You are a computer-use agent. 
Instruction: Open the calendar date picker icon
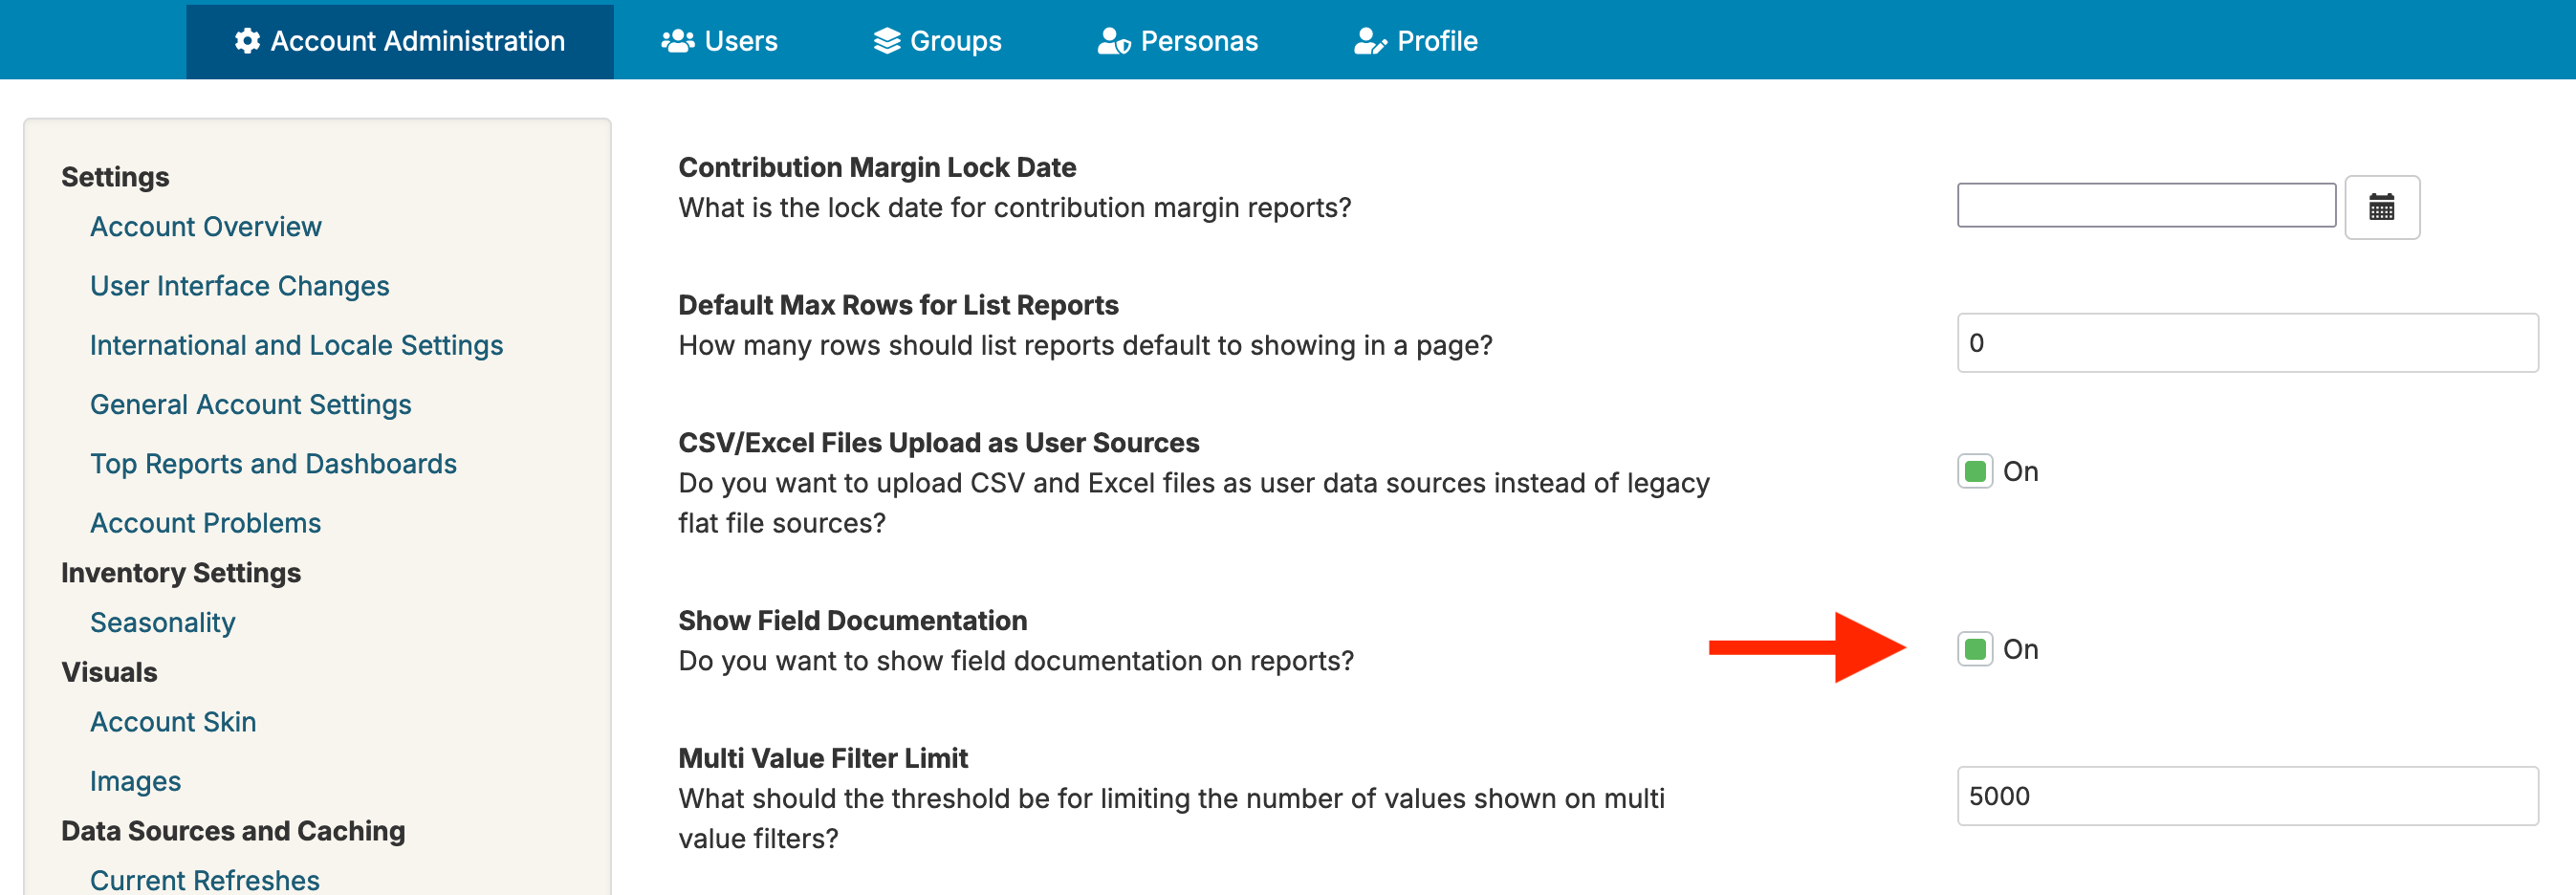[2381, 207]
